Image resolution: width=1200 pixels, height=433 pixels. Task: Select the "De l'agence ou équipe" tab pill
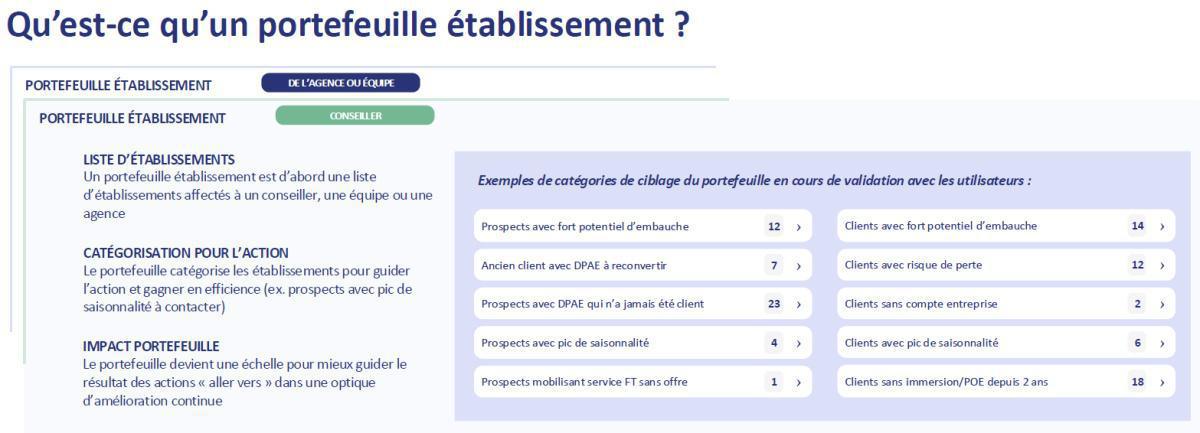(340, 83)
